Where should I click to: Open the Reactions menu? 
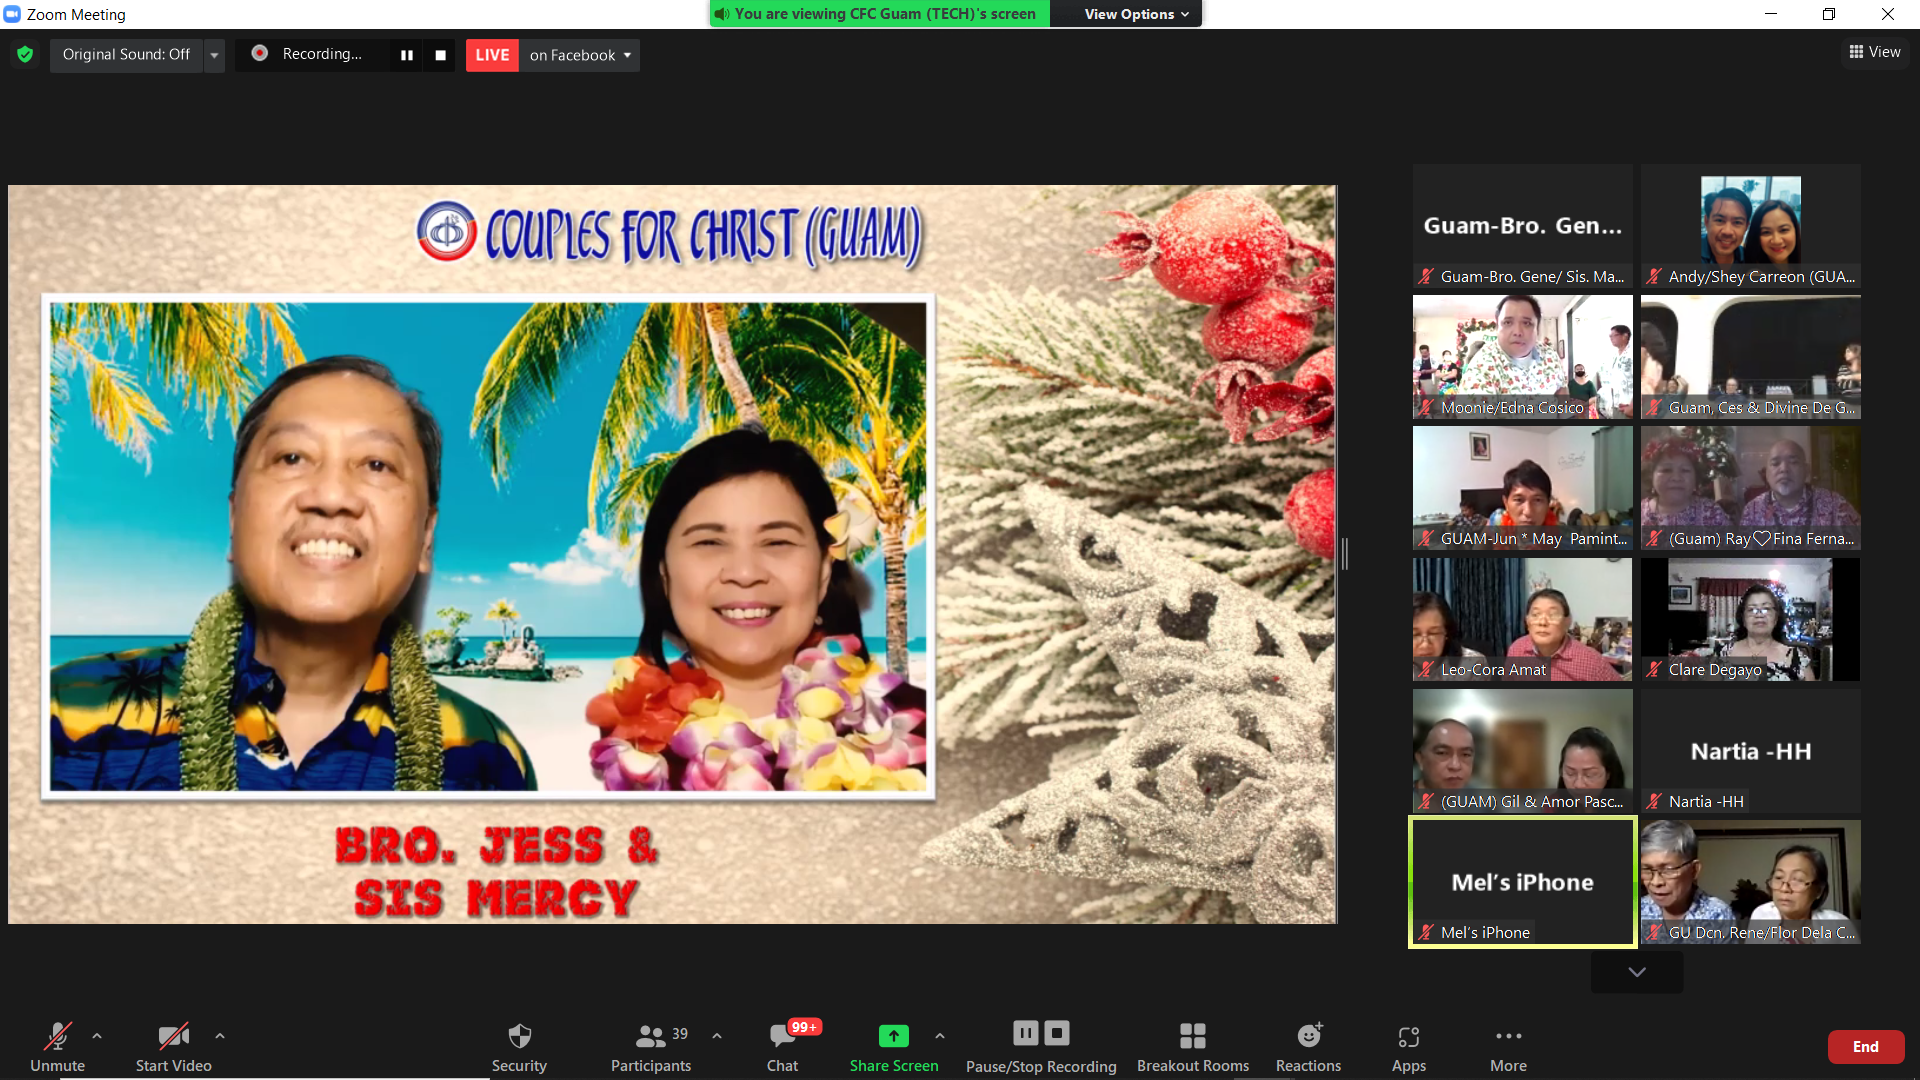tap(1308, 1046)
